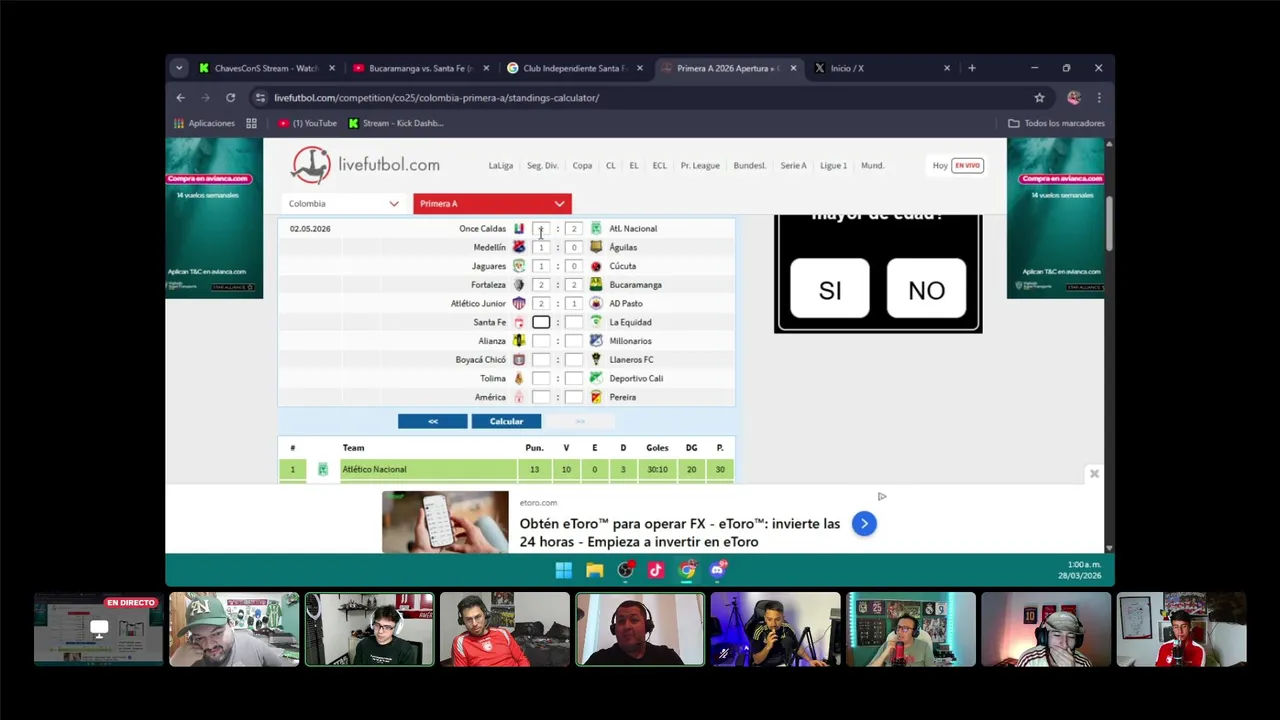Close the Primera A 2026 Apertura tab
This screenshot has width=1280, height=720.
pyautogui.click(x=793, y=68)
